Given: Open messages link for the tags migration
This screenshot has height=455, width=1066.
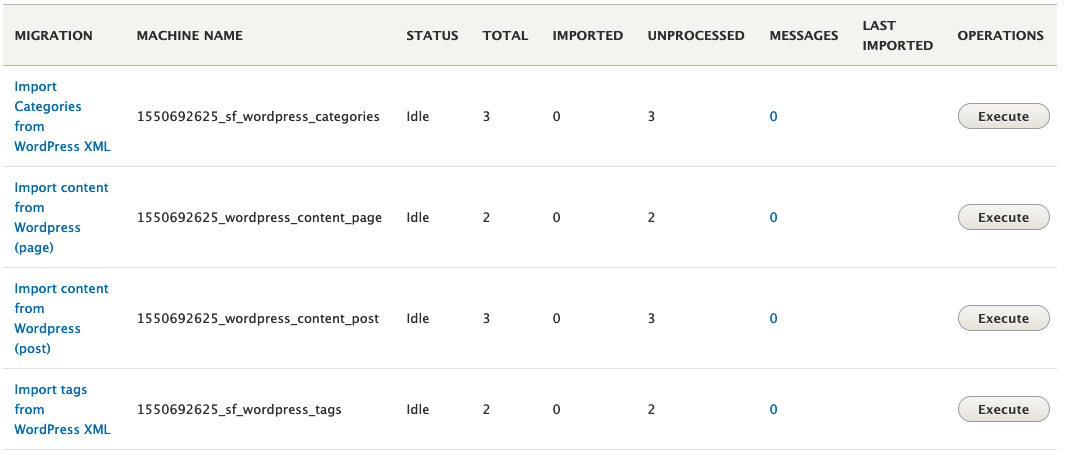Looking at the screenshot, I should pyautogui.click(x=773, y=409).
